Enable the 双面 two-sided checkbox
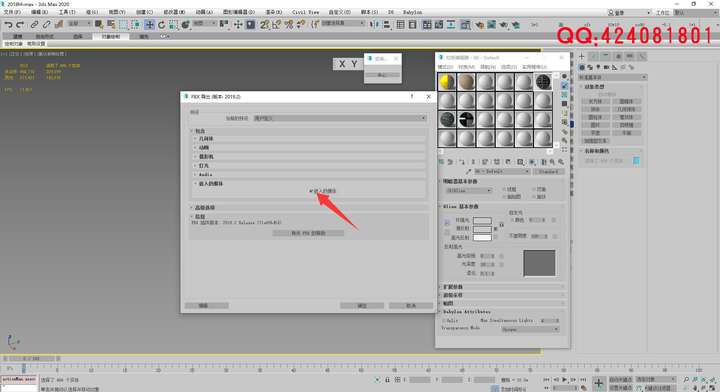 click(x=534, y=189)
